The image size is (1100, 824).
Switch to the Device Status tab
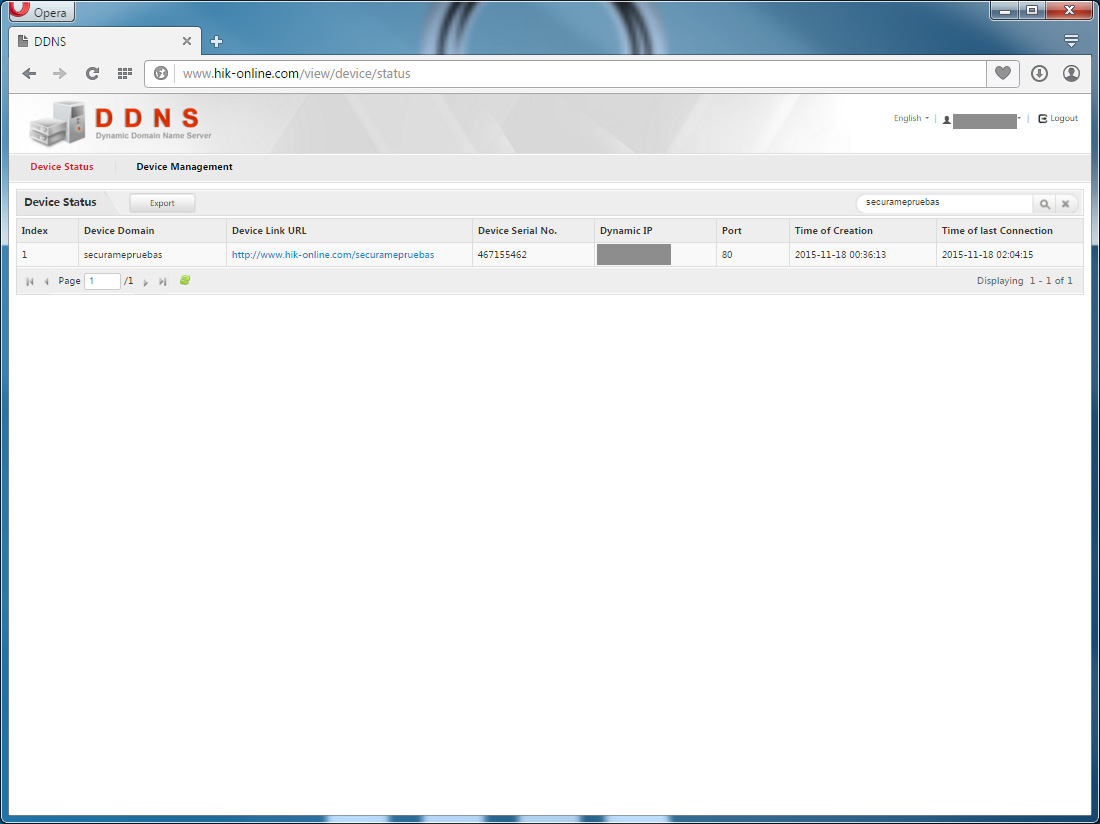coord(62,167)
